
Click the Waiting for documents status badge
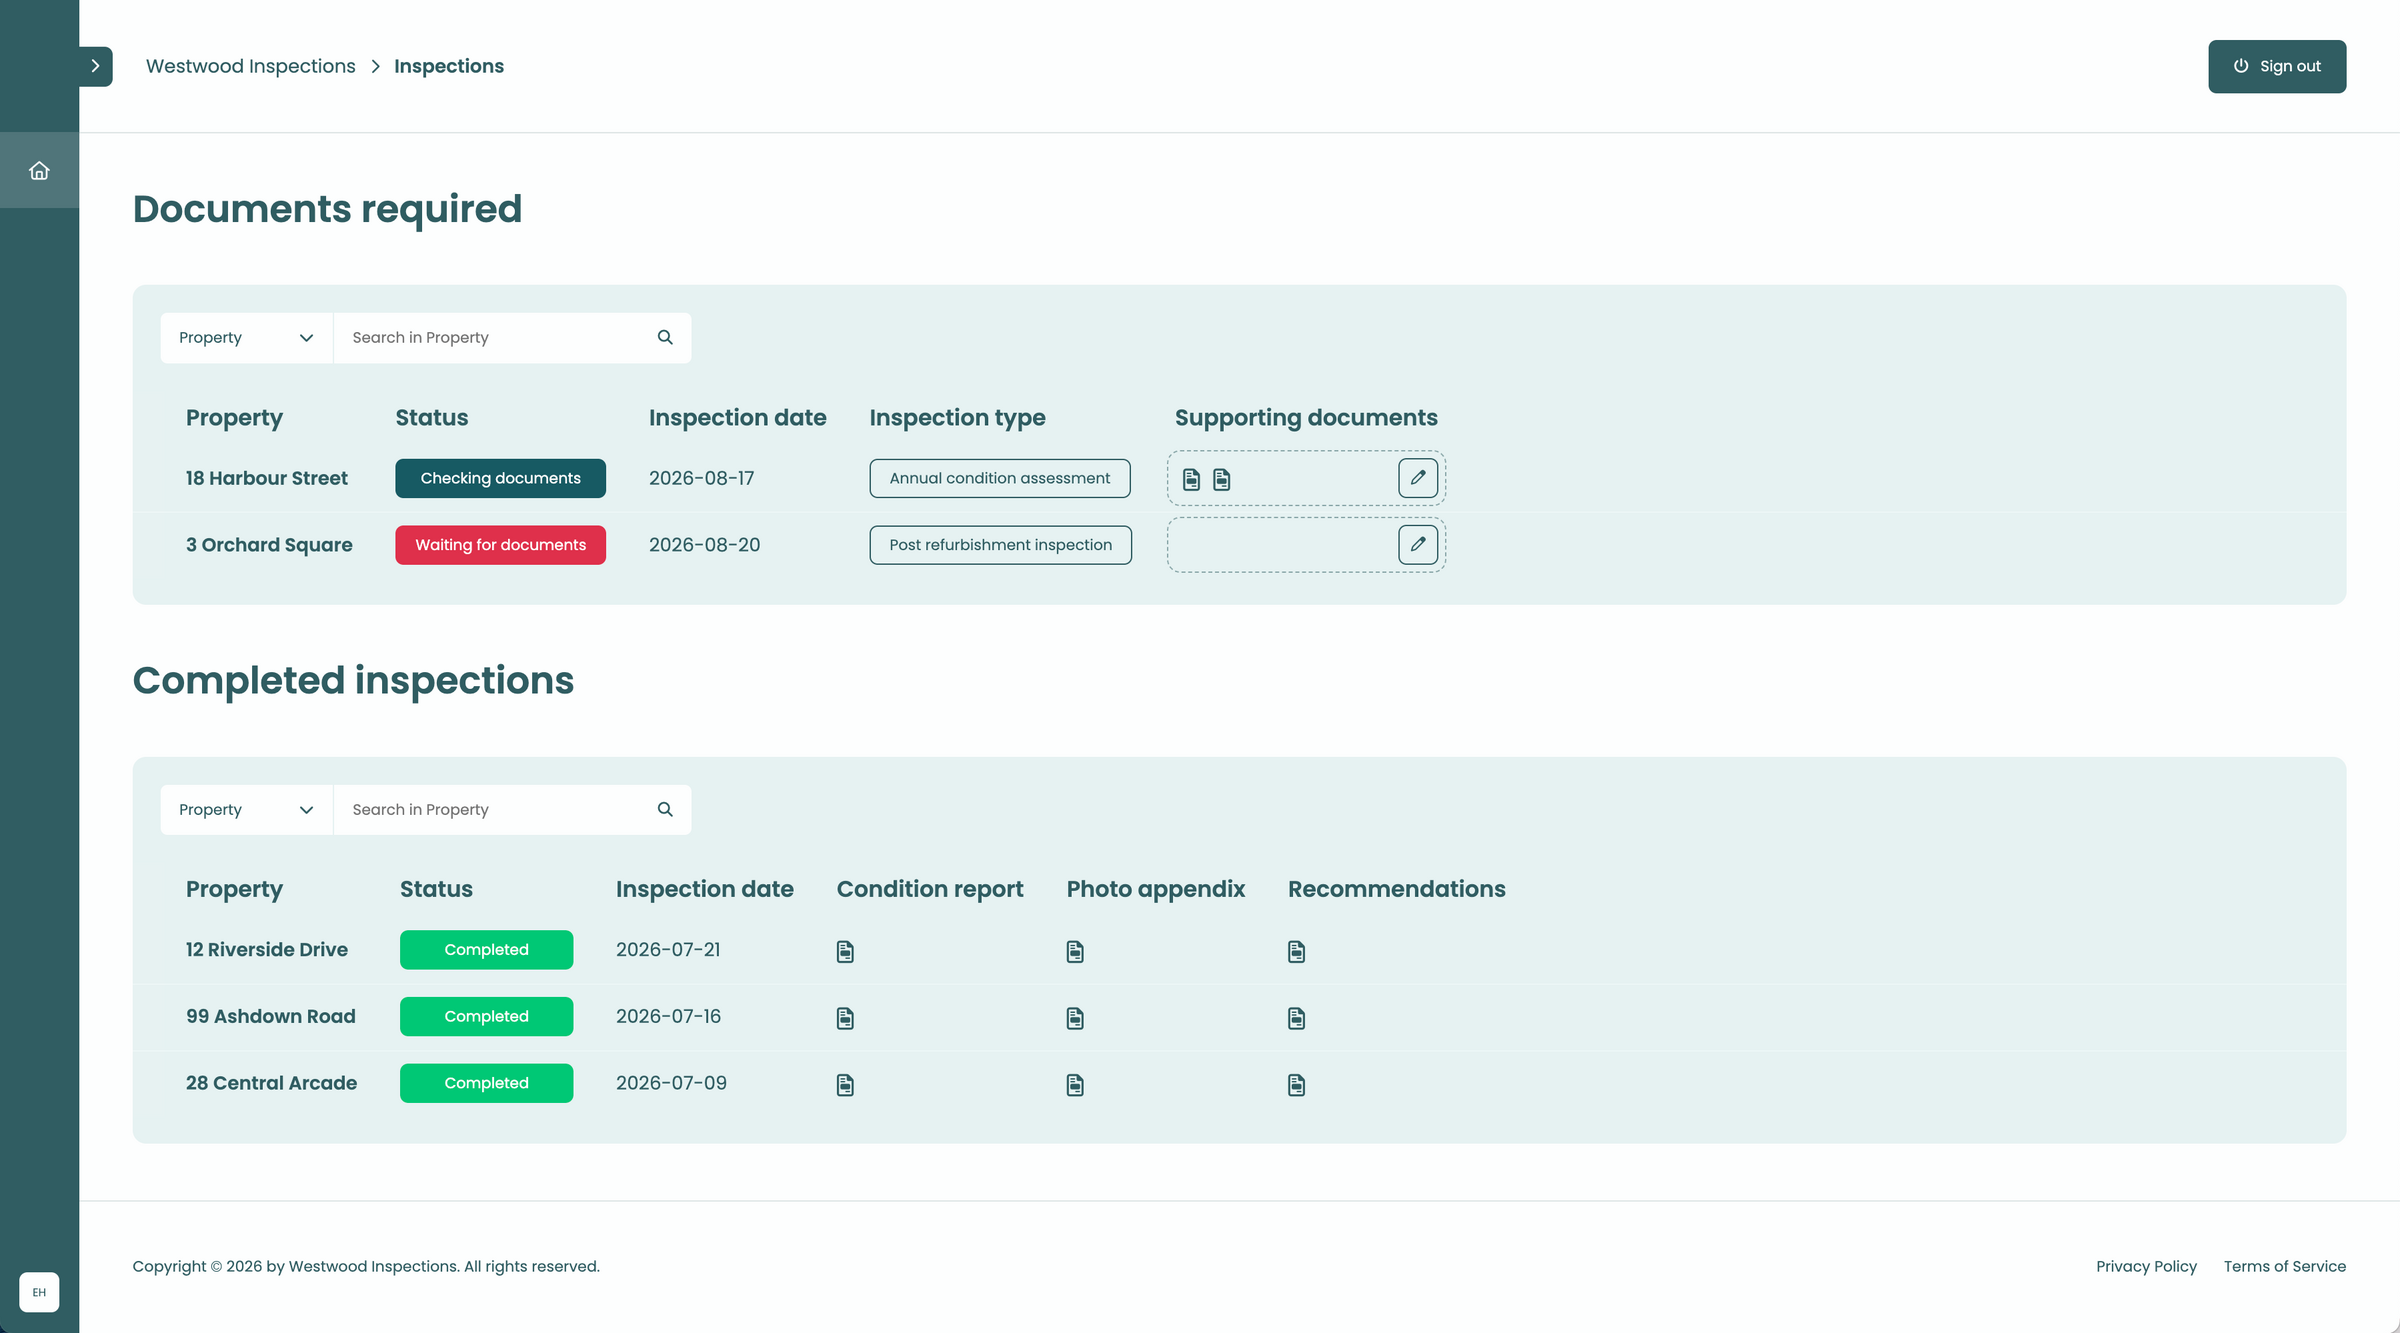[x=500, y=545]
